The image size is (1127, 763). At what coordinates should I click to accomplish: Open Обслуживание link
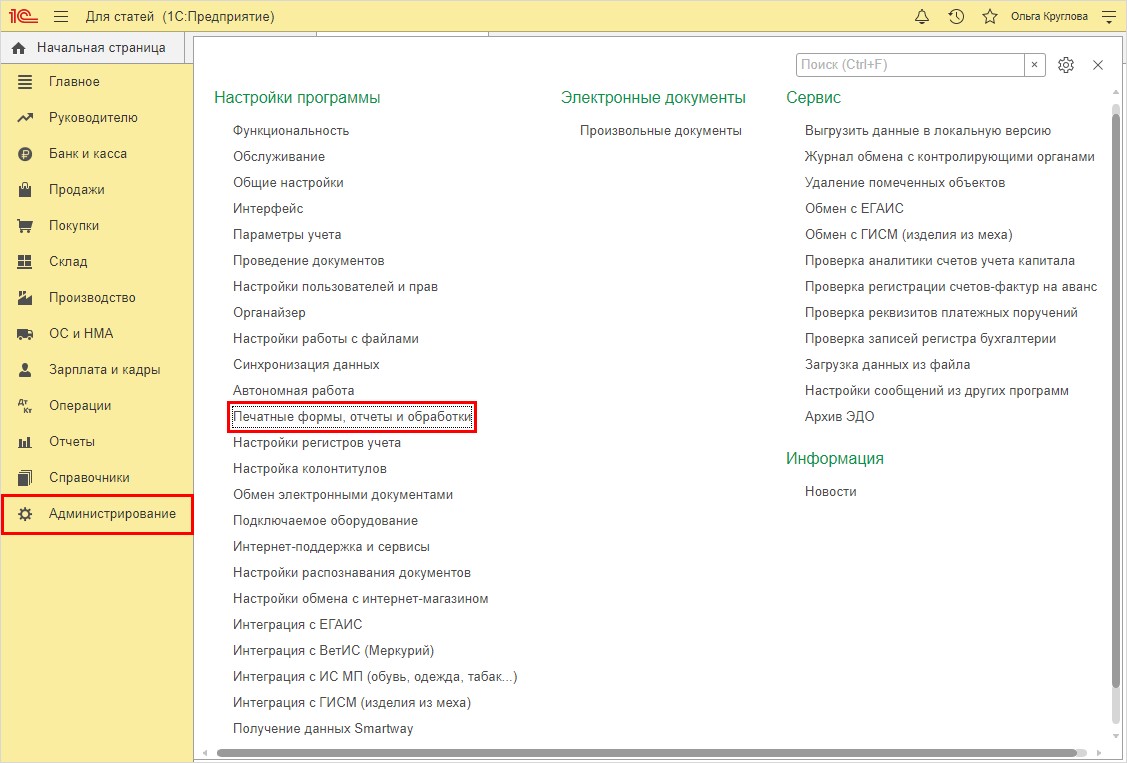[279, 157]
